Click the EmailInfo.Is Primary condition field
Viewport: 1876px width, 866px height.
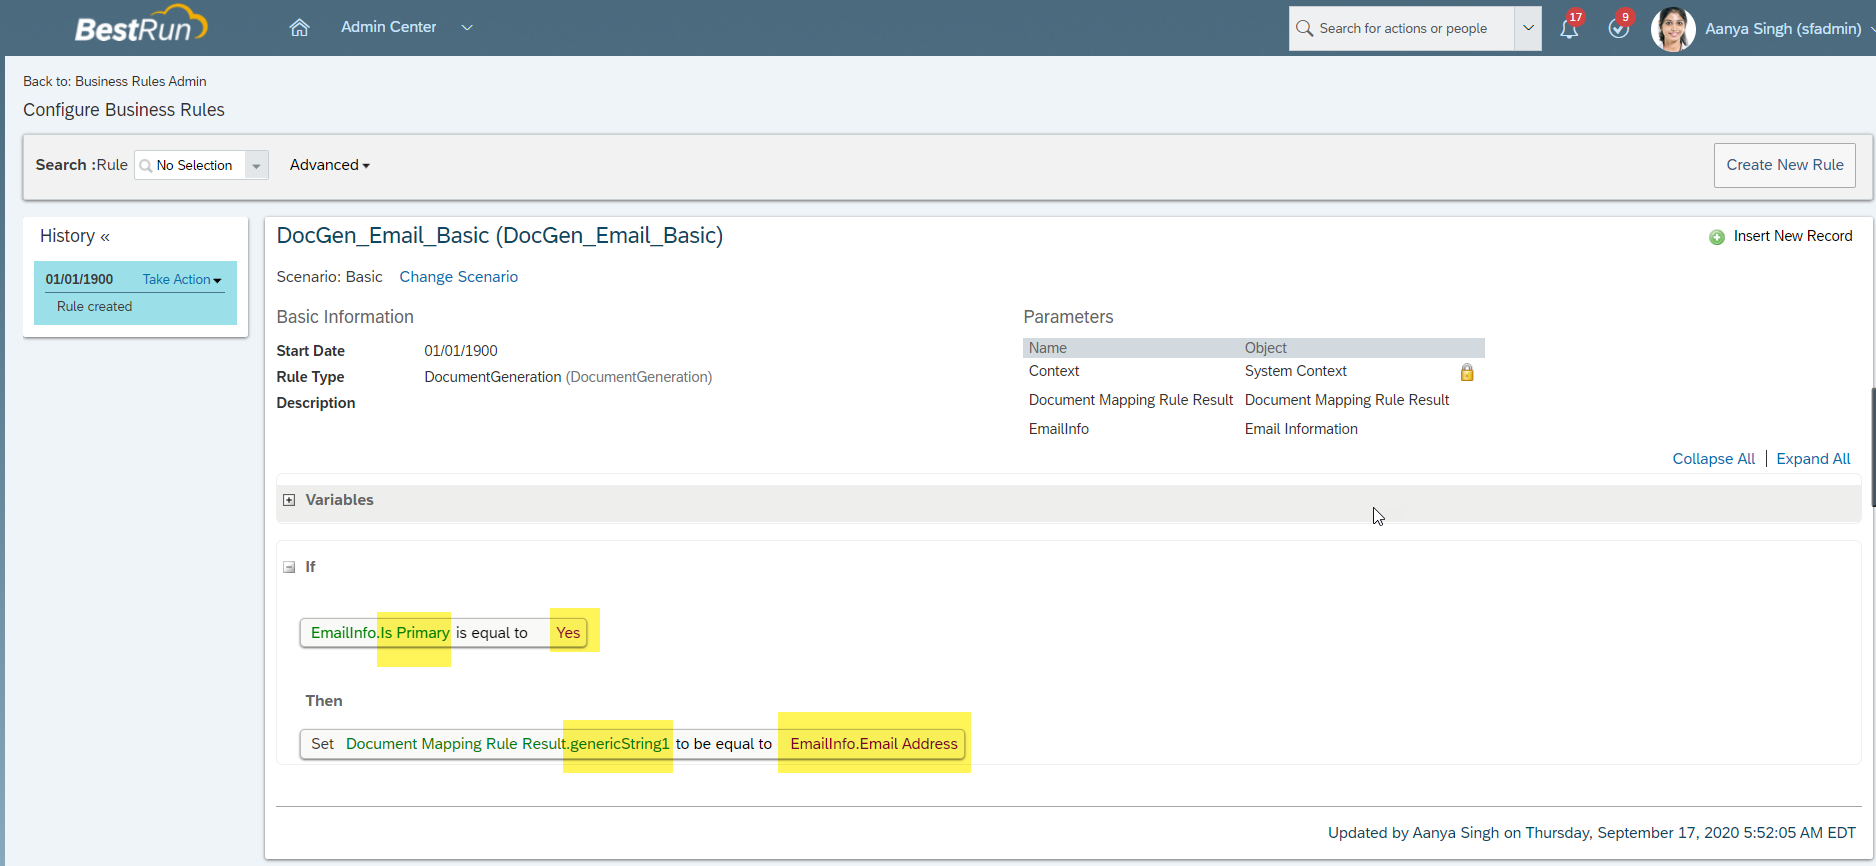380,633
